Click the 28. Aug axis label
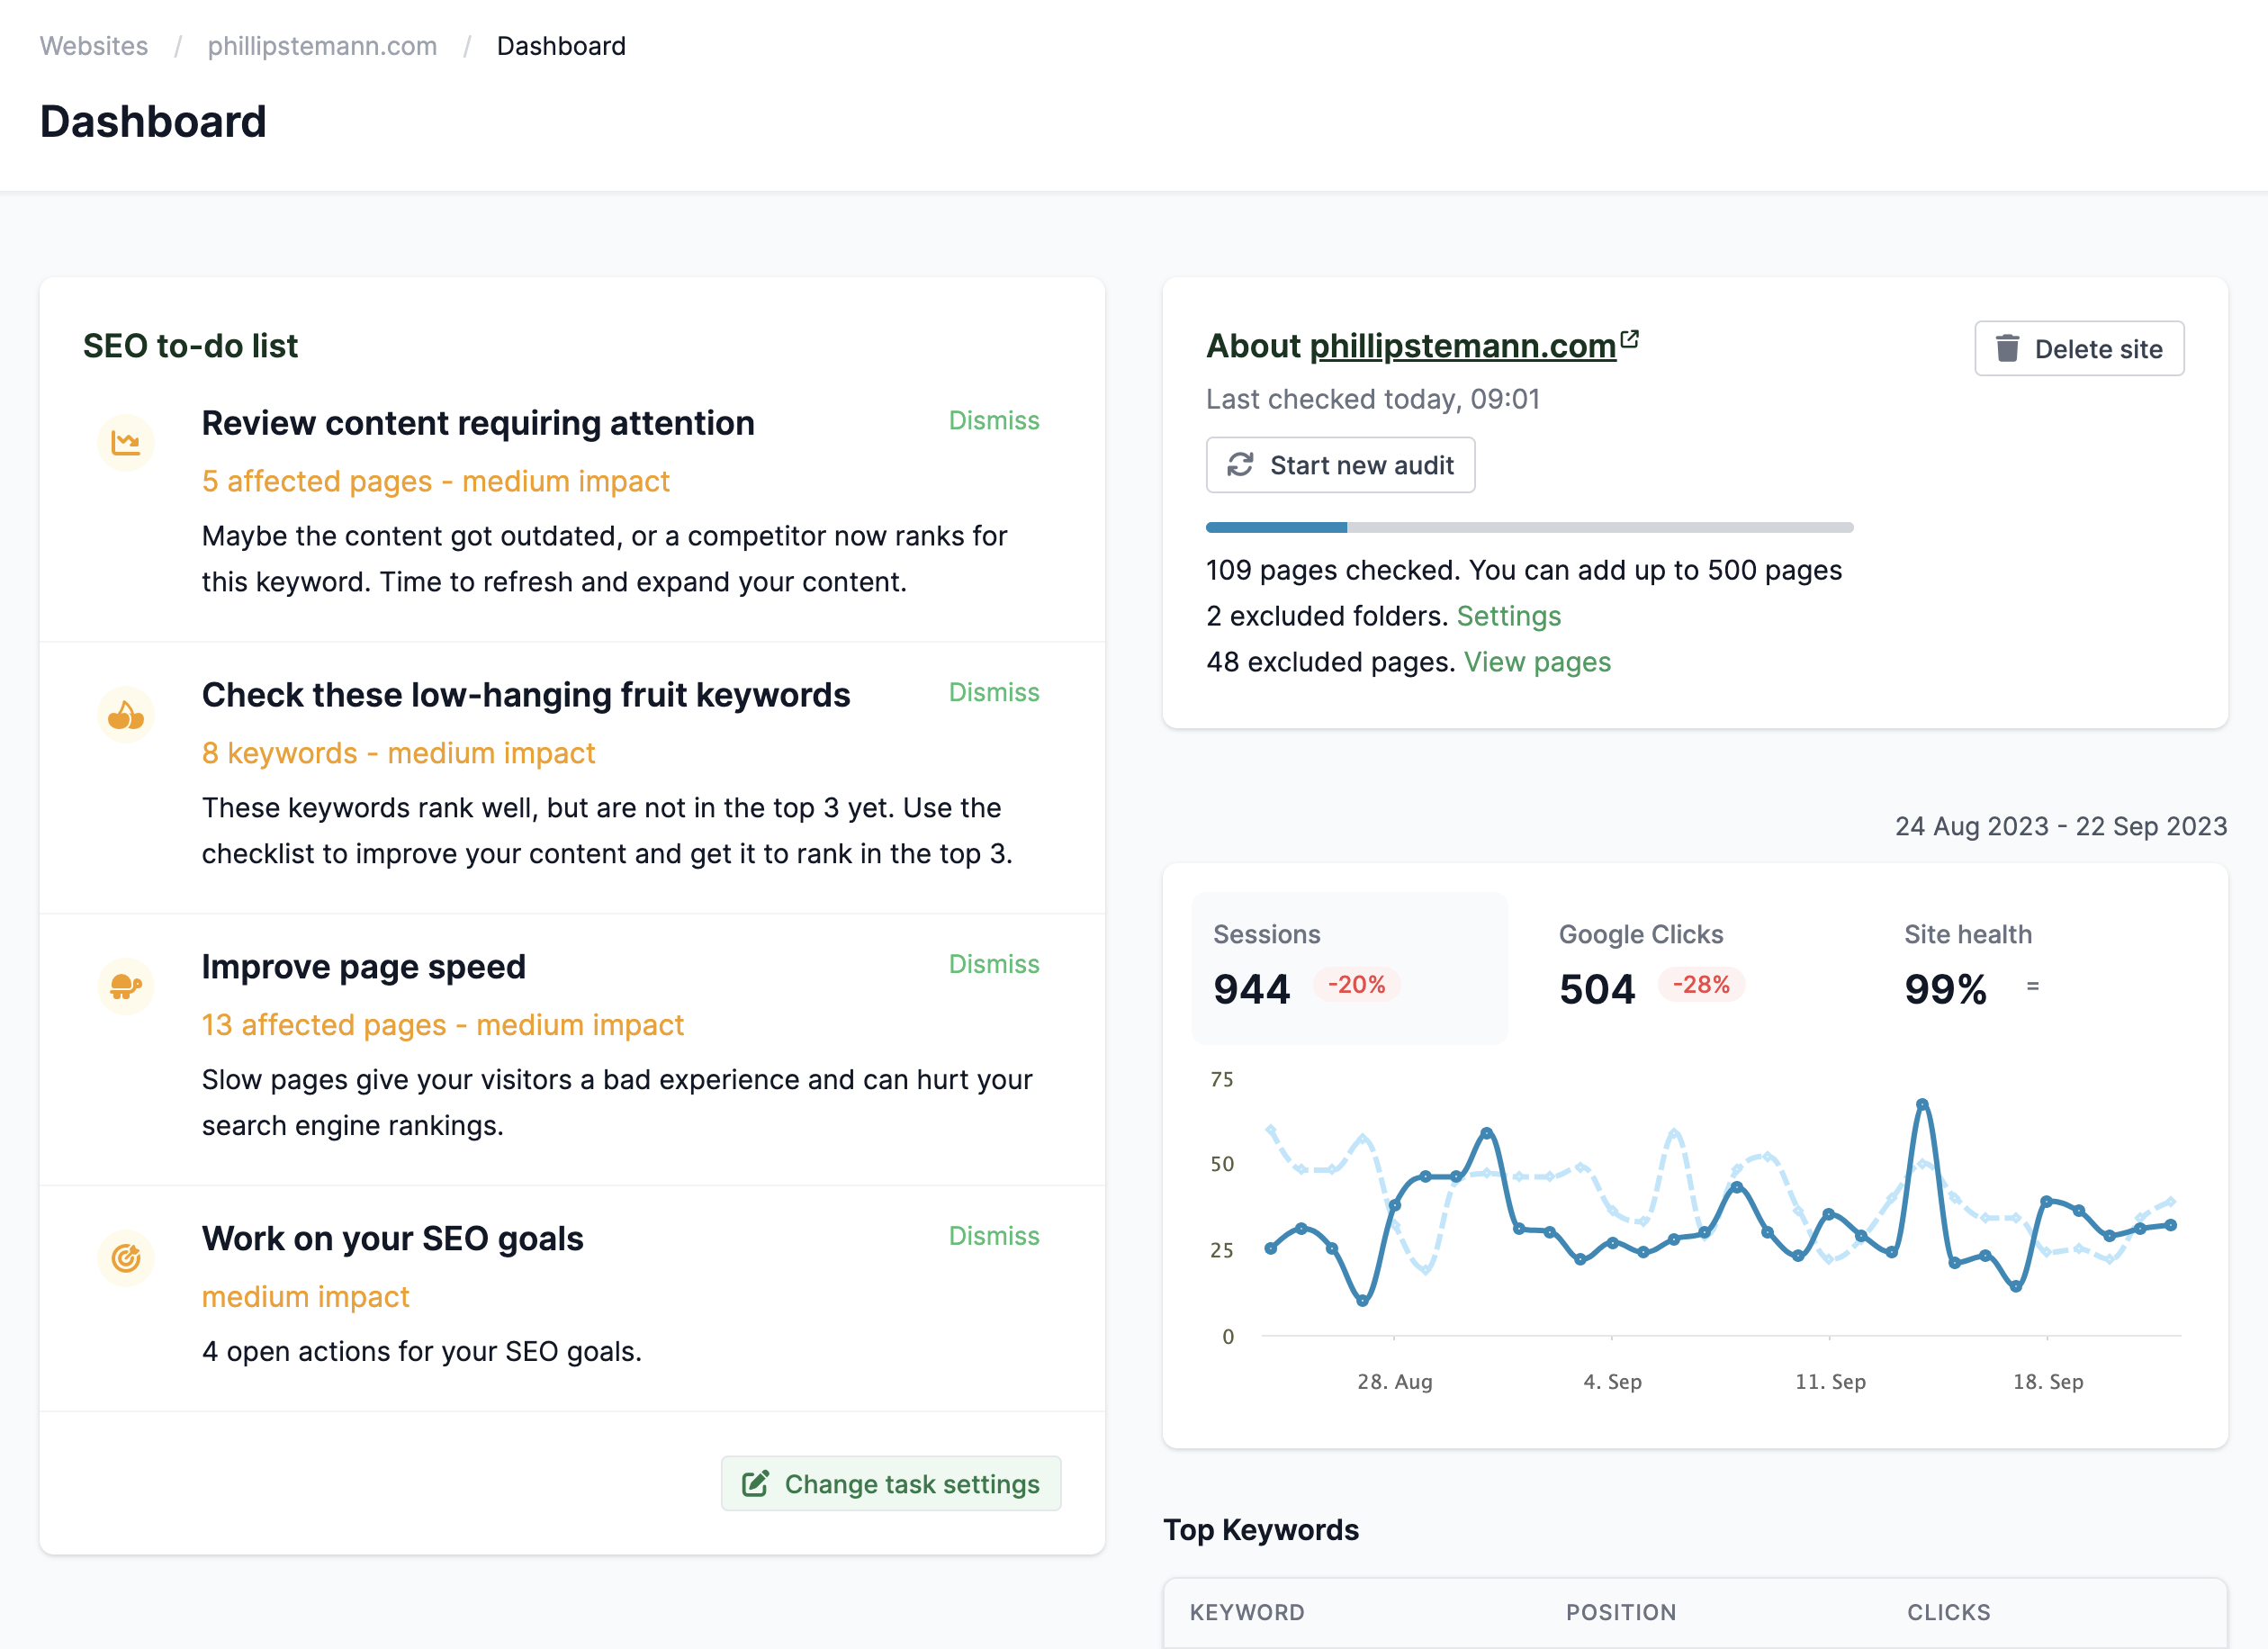2268x1649 pixels. coord(1394,1381)
